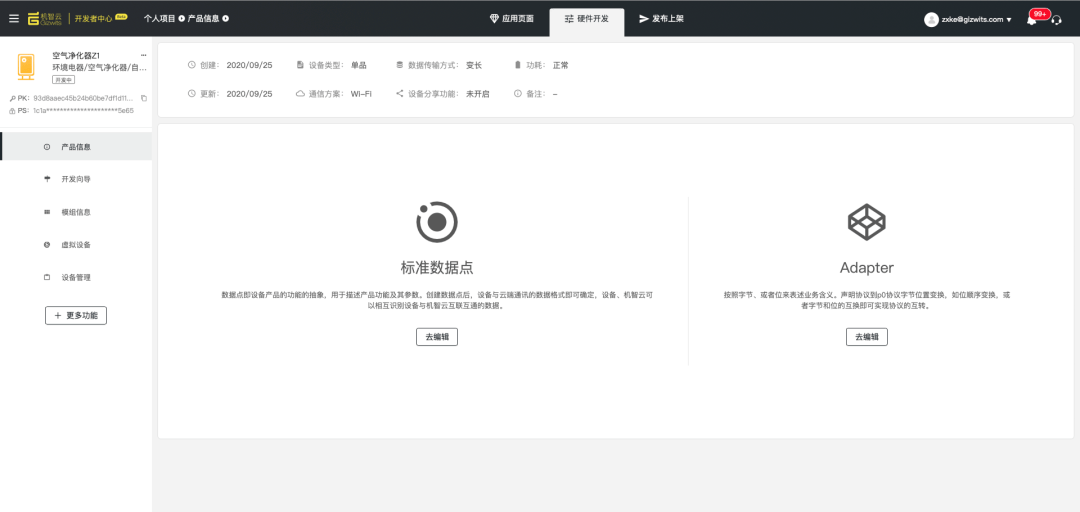Click 去编辑 under Adapter
Image resolution: width=1080 pixels, height=512 pixels.
pos(866,337)
